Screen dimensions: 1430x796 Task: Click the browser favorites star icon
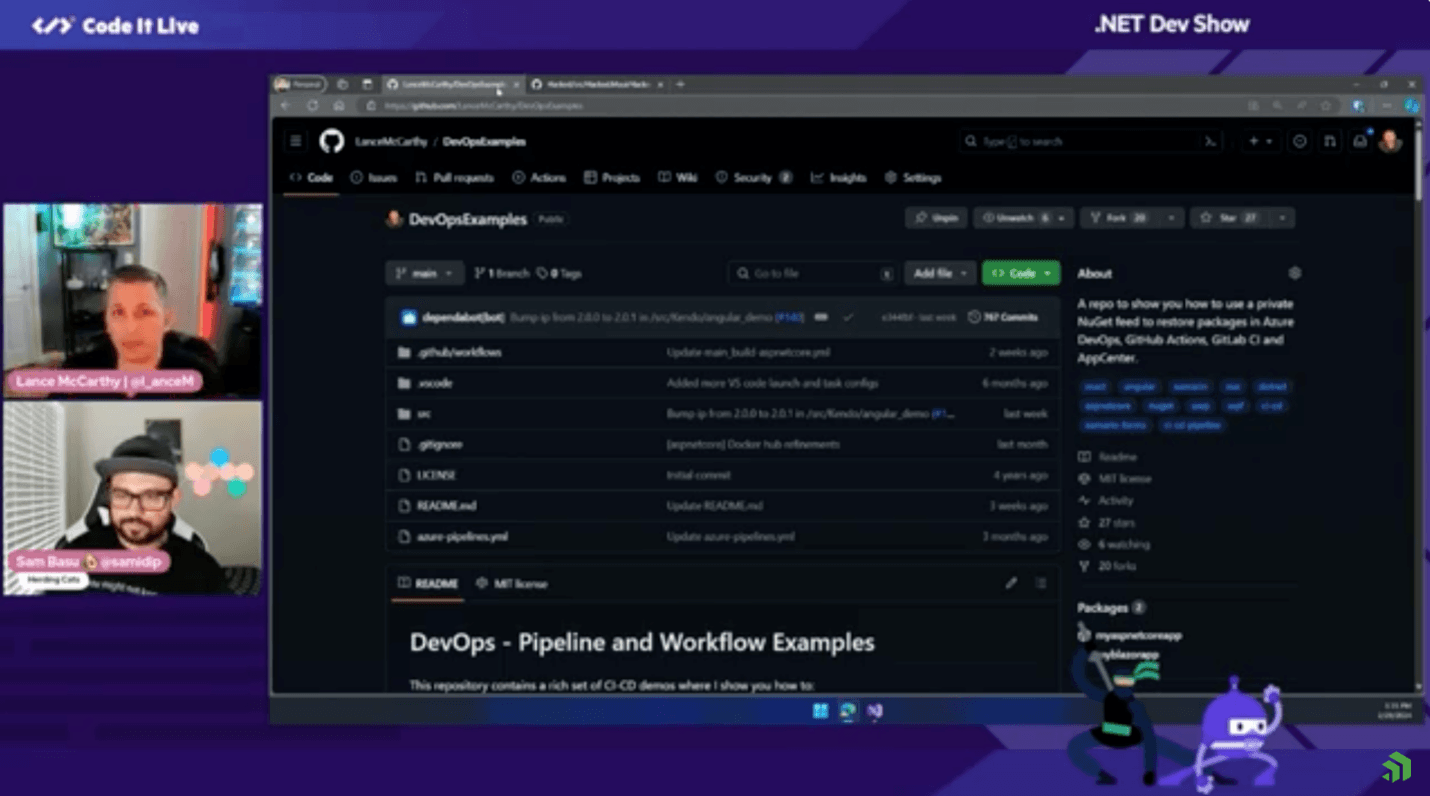(x=1326, y=105)
